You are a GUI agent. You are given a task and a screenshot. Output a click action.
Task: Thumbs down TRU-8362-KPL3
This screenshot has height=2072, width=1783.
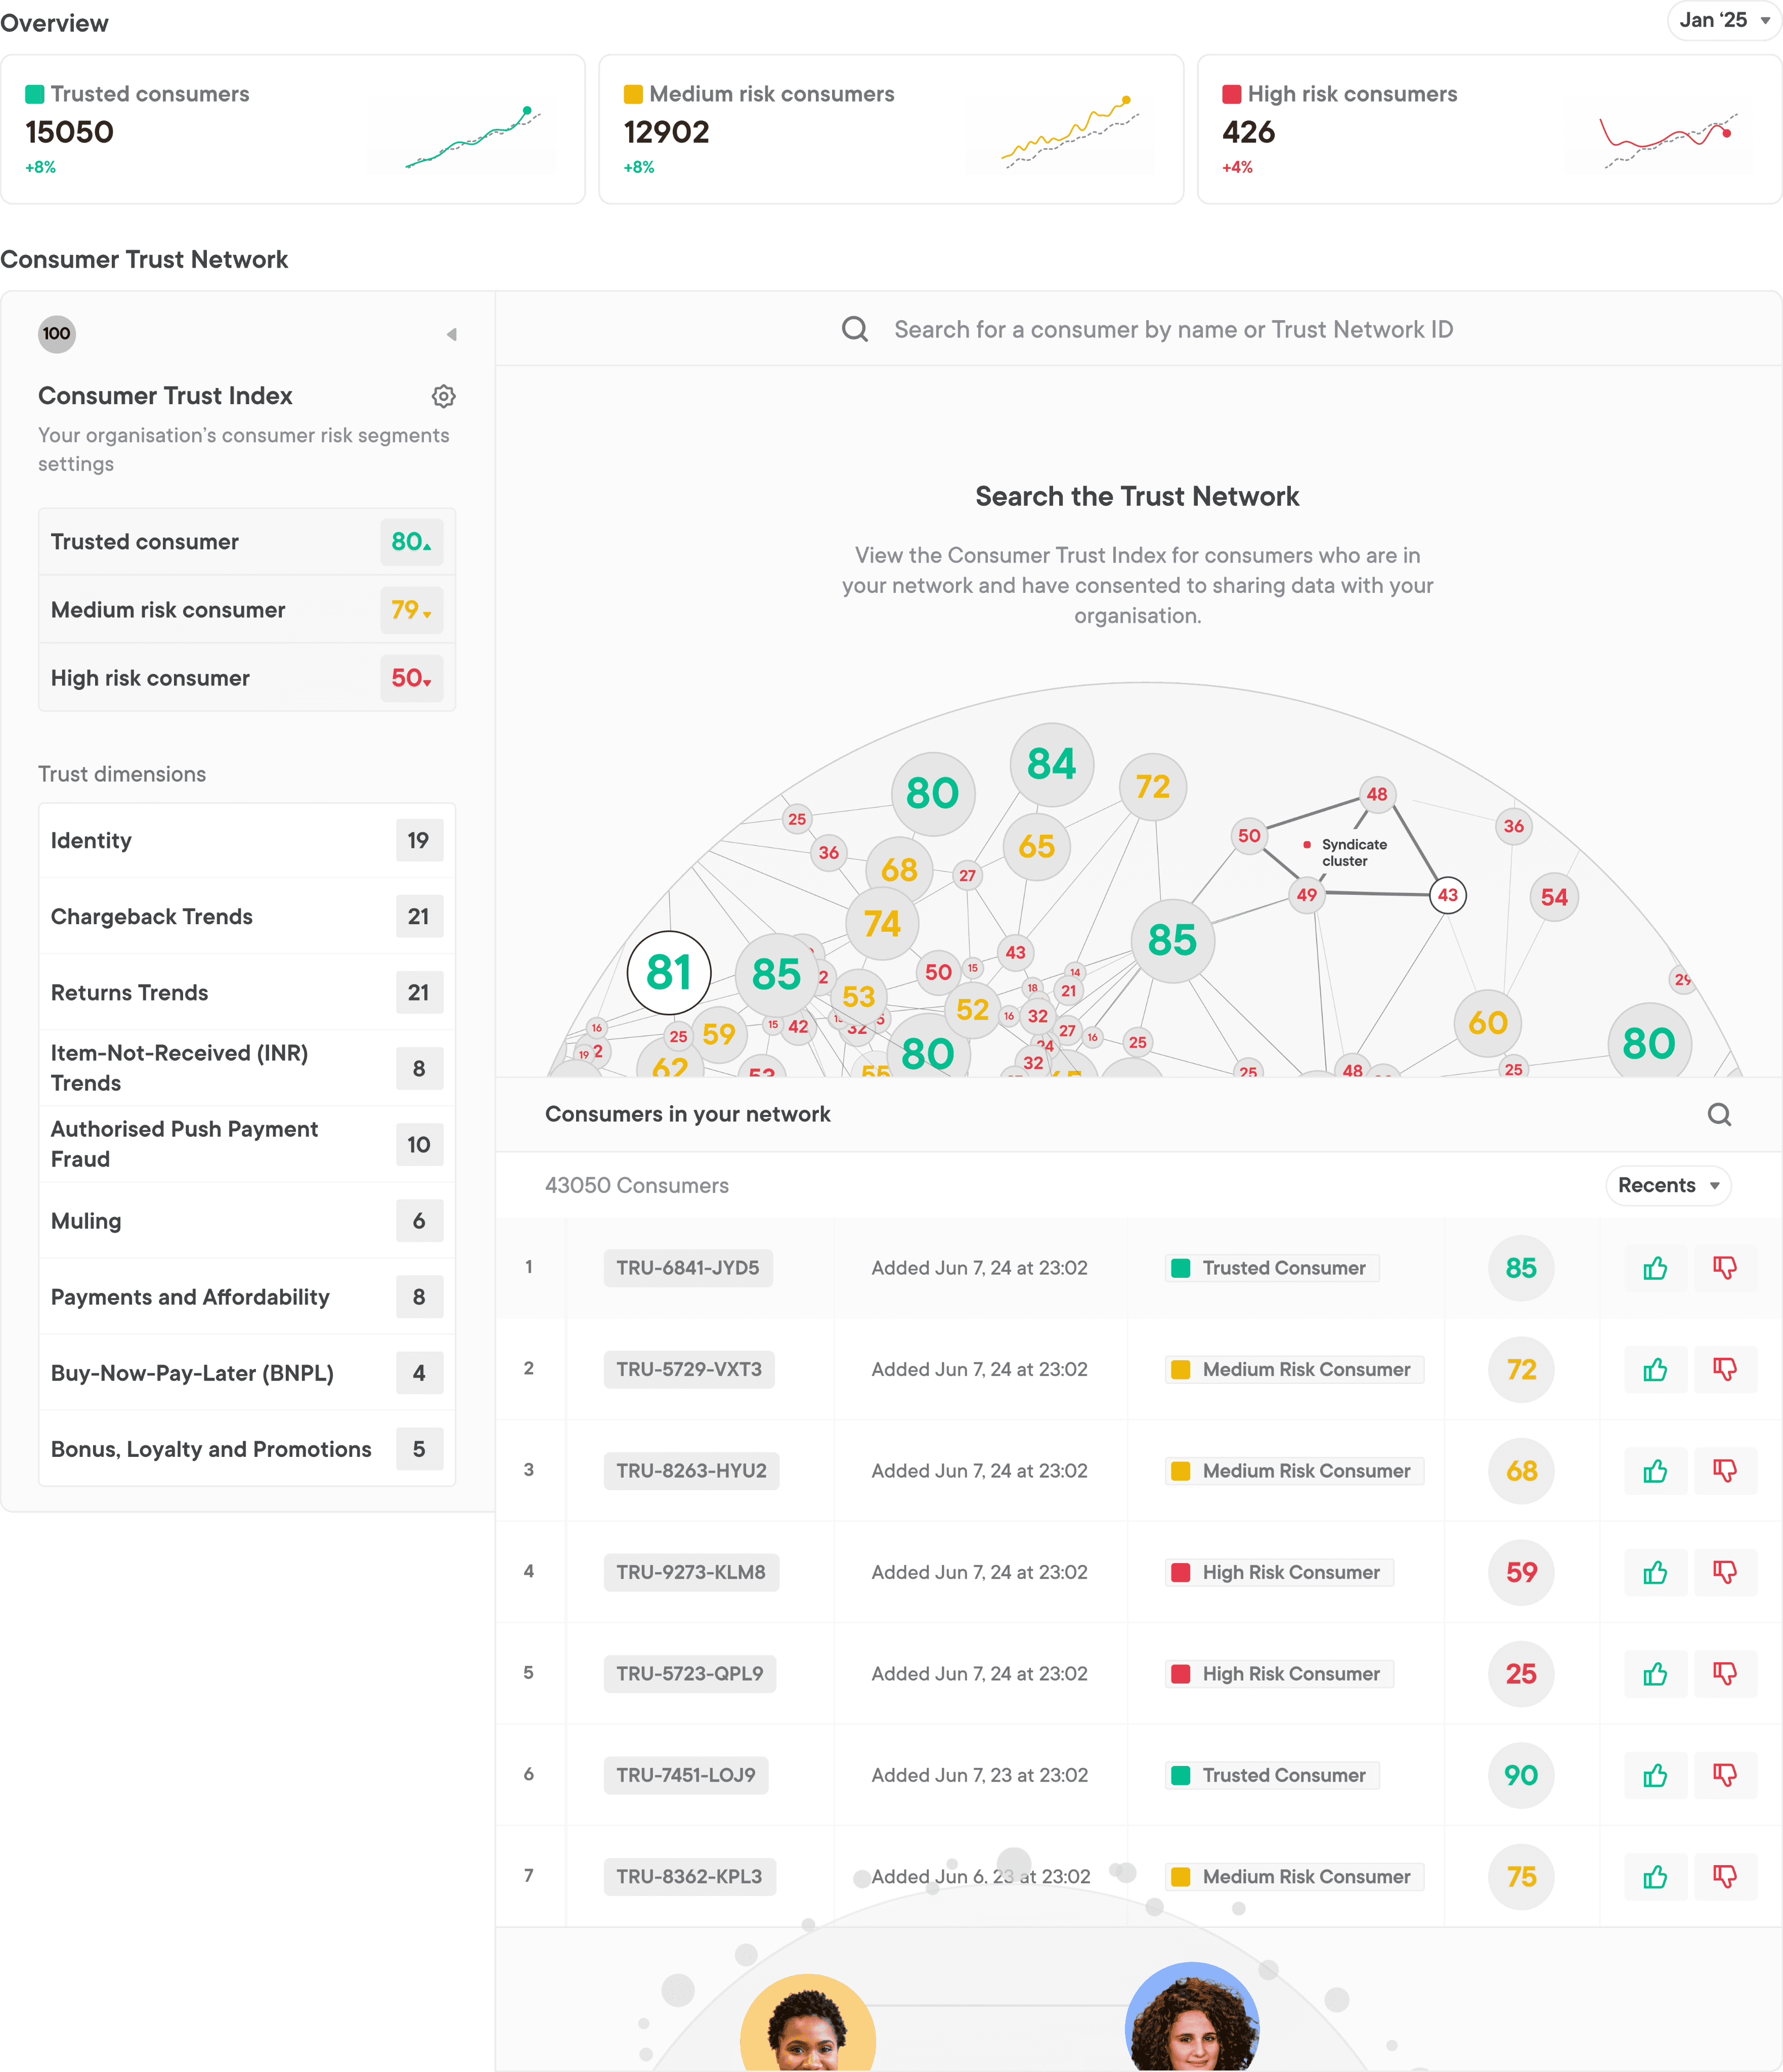point(1725,1877)
